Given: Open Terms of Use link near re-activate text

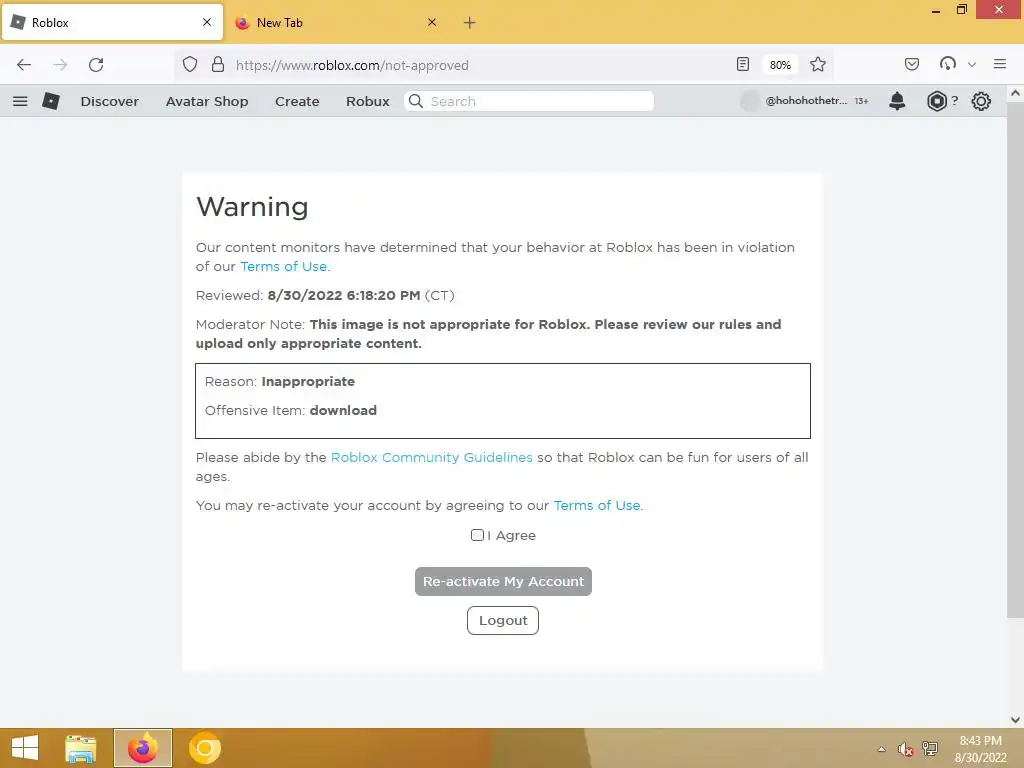Looking at the screenshot, I should tap(597, 505).
